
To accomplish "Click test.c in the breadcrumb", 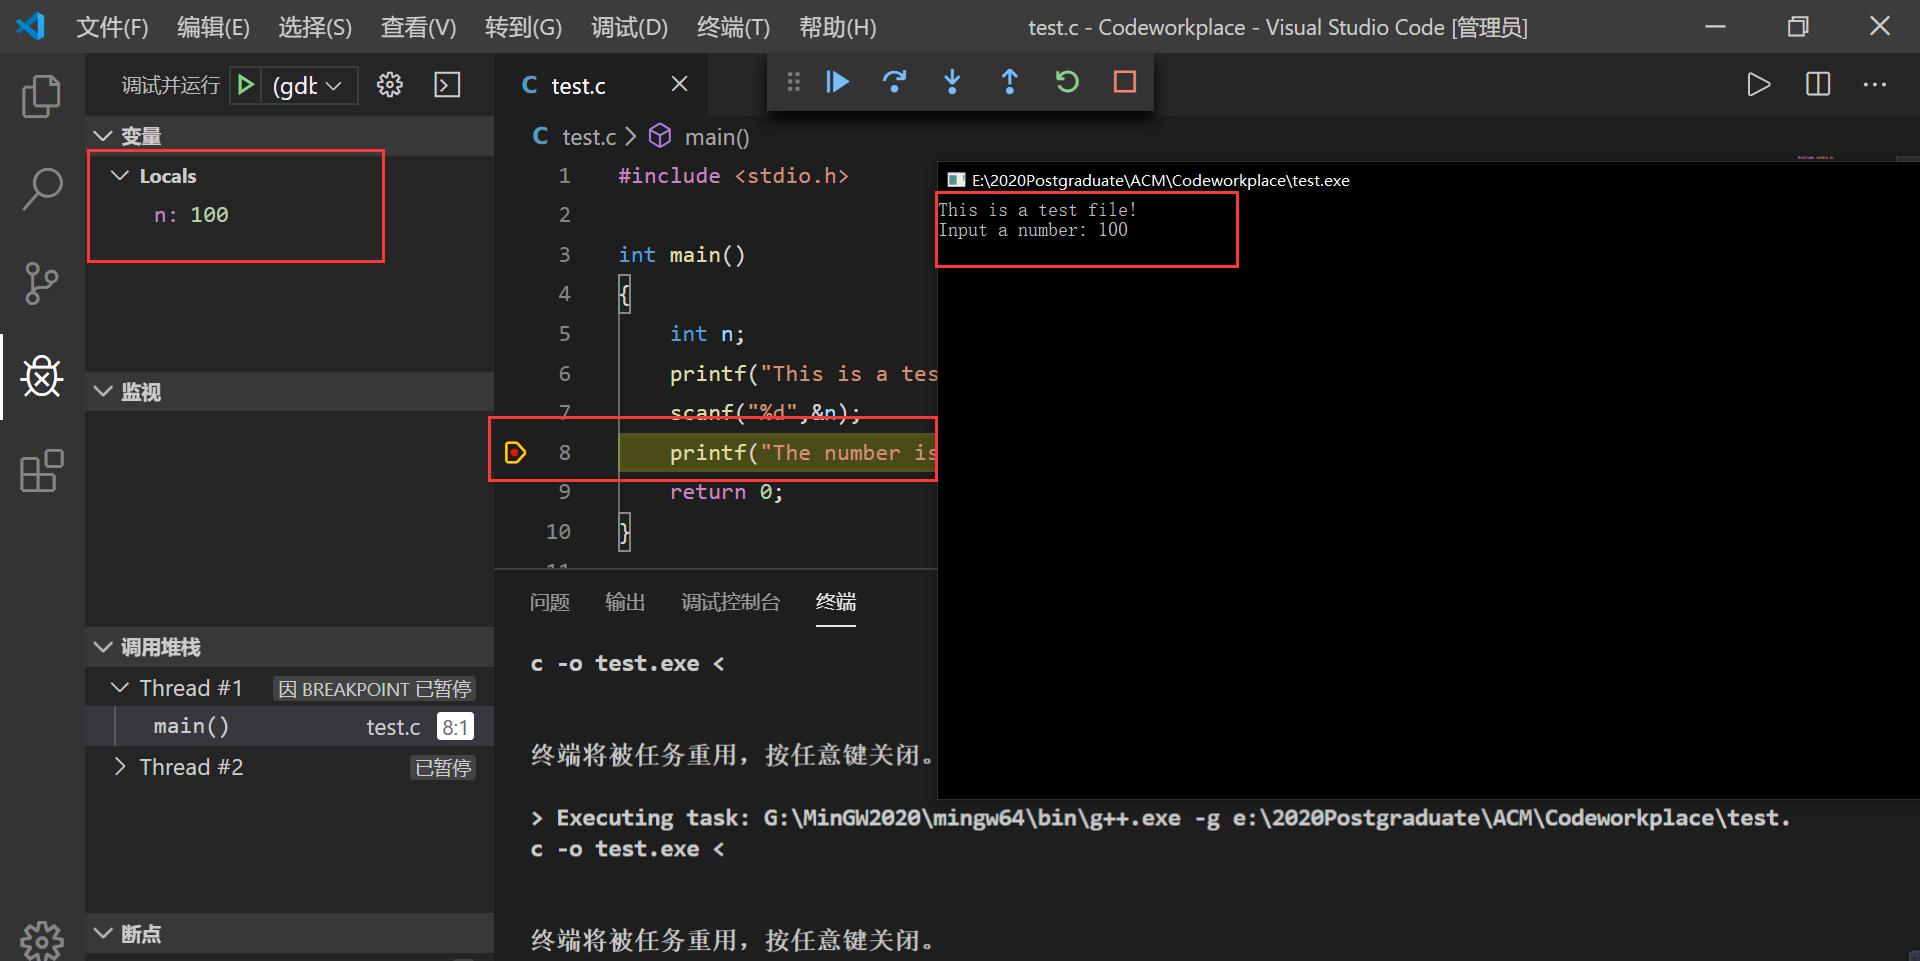I will [x=588, y=137].
